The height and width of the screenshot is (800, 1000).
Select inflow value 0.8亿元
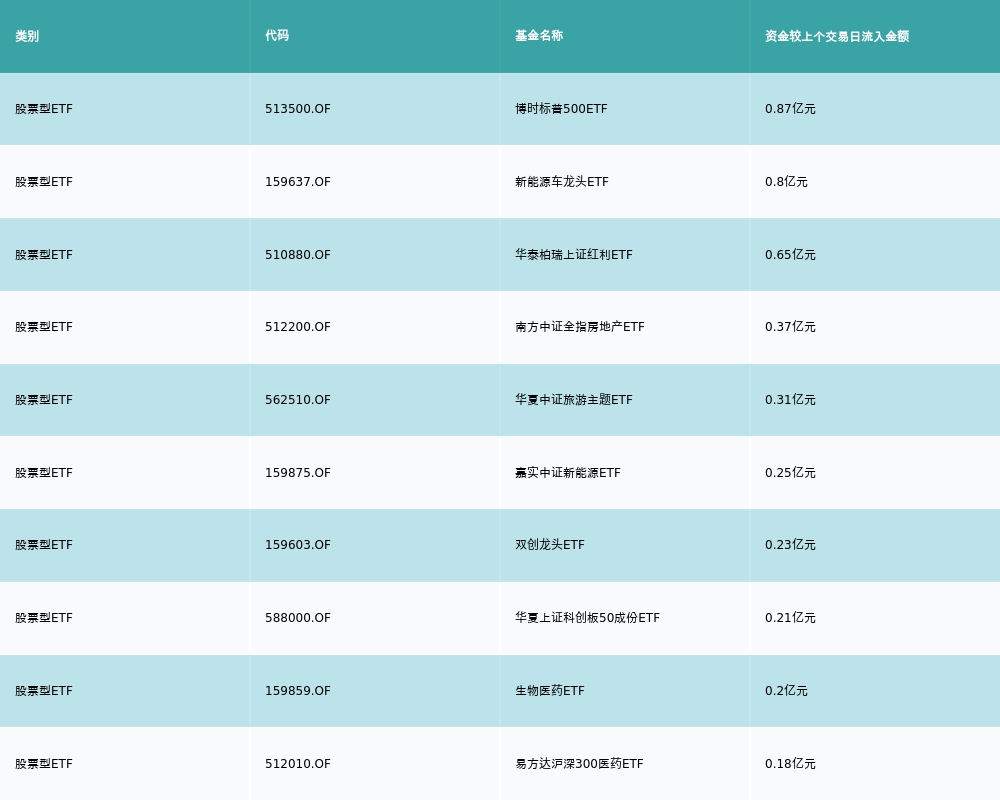click(786, 182)
